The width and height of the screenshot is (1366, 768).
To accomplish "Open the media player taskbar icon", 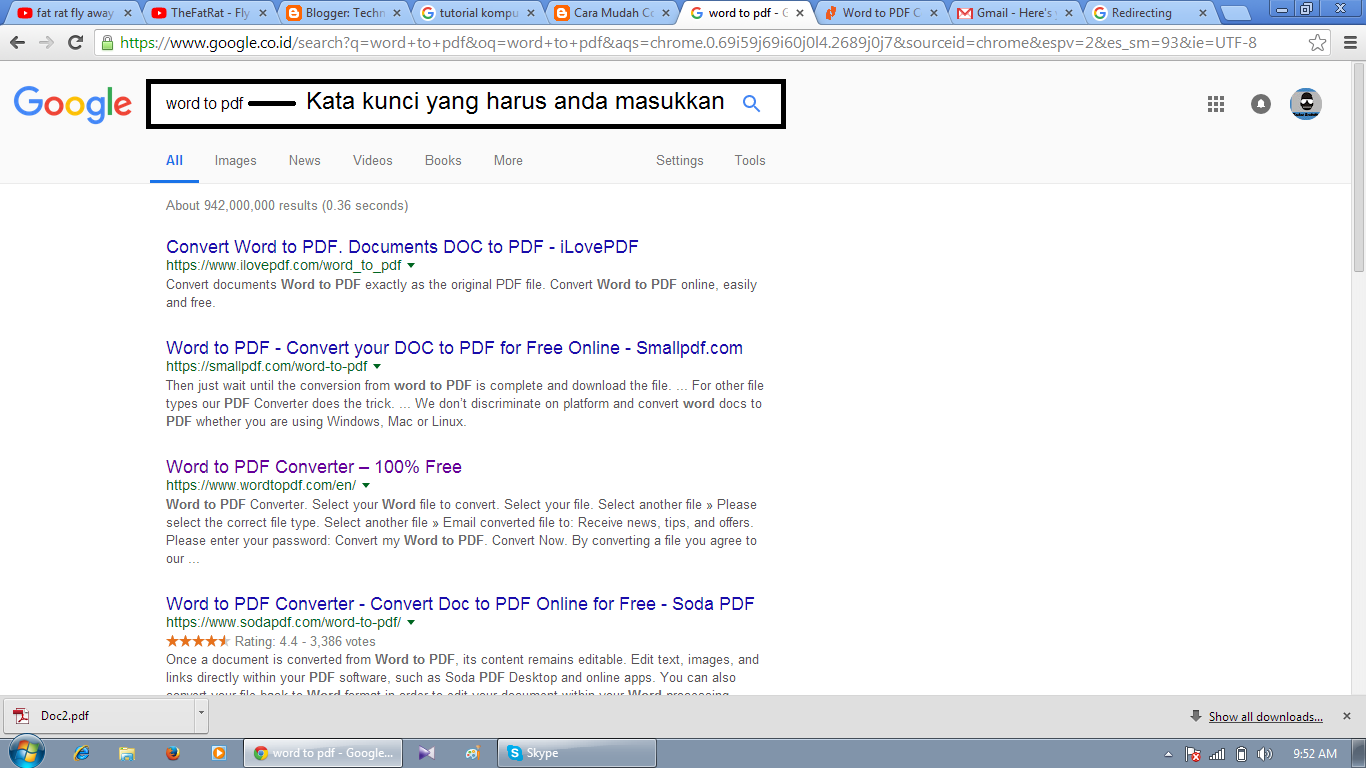I will click(218, 753).
